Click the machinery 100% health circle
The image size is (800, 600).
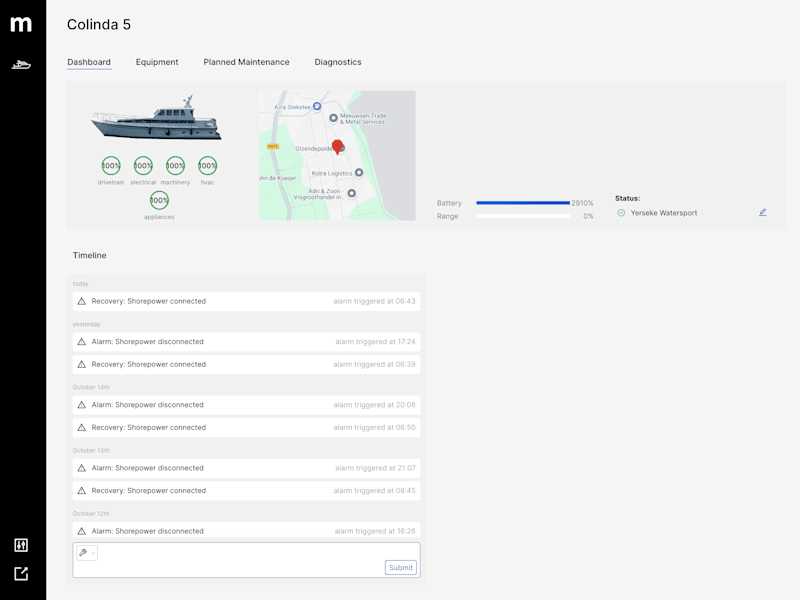click(175, 165)
